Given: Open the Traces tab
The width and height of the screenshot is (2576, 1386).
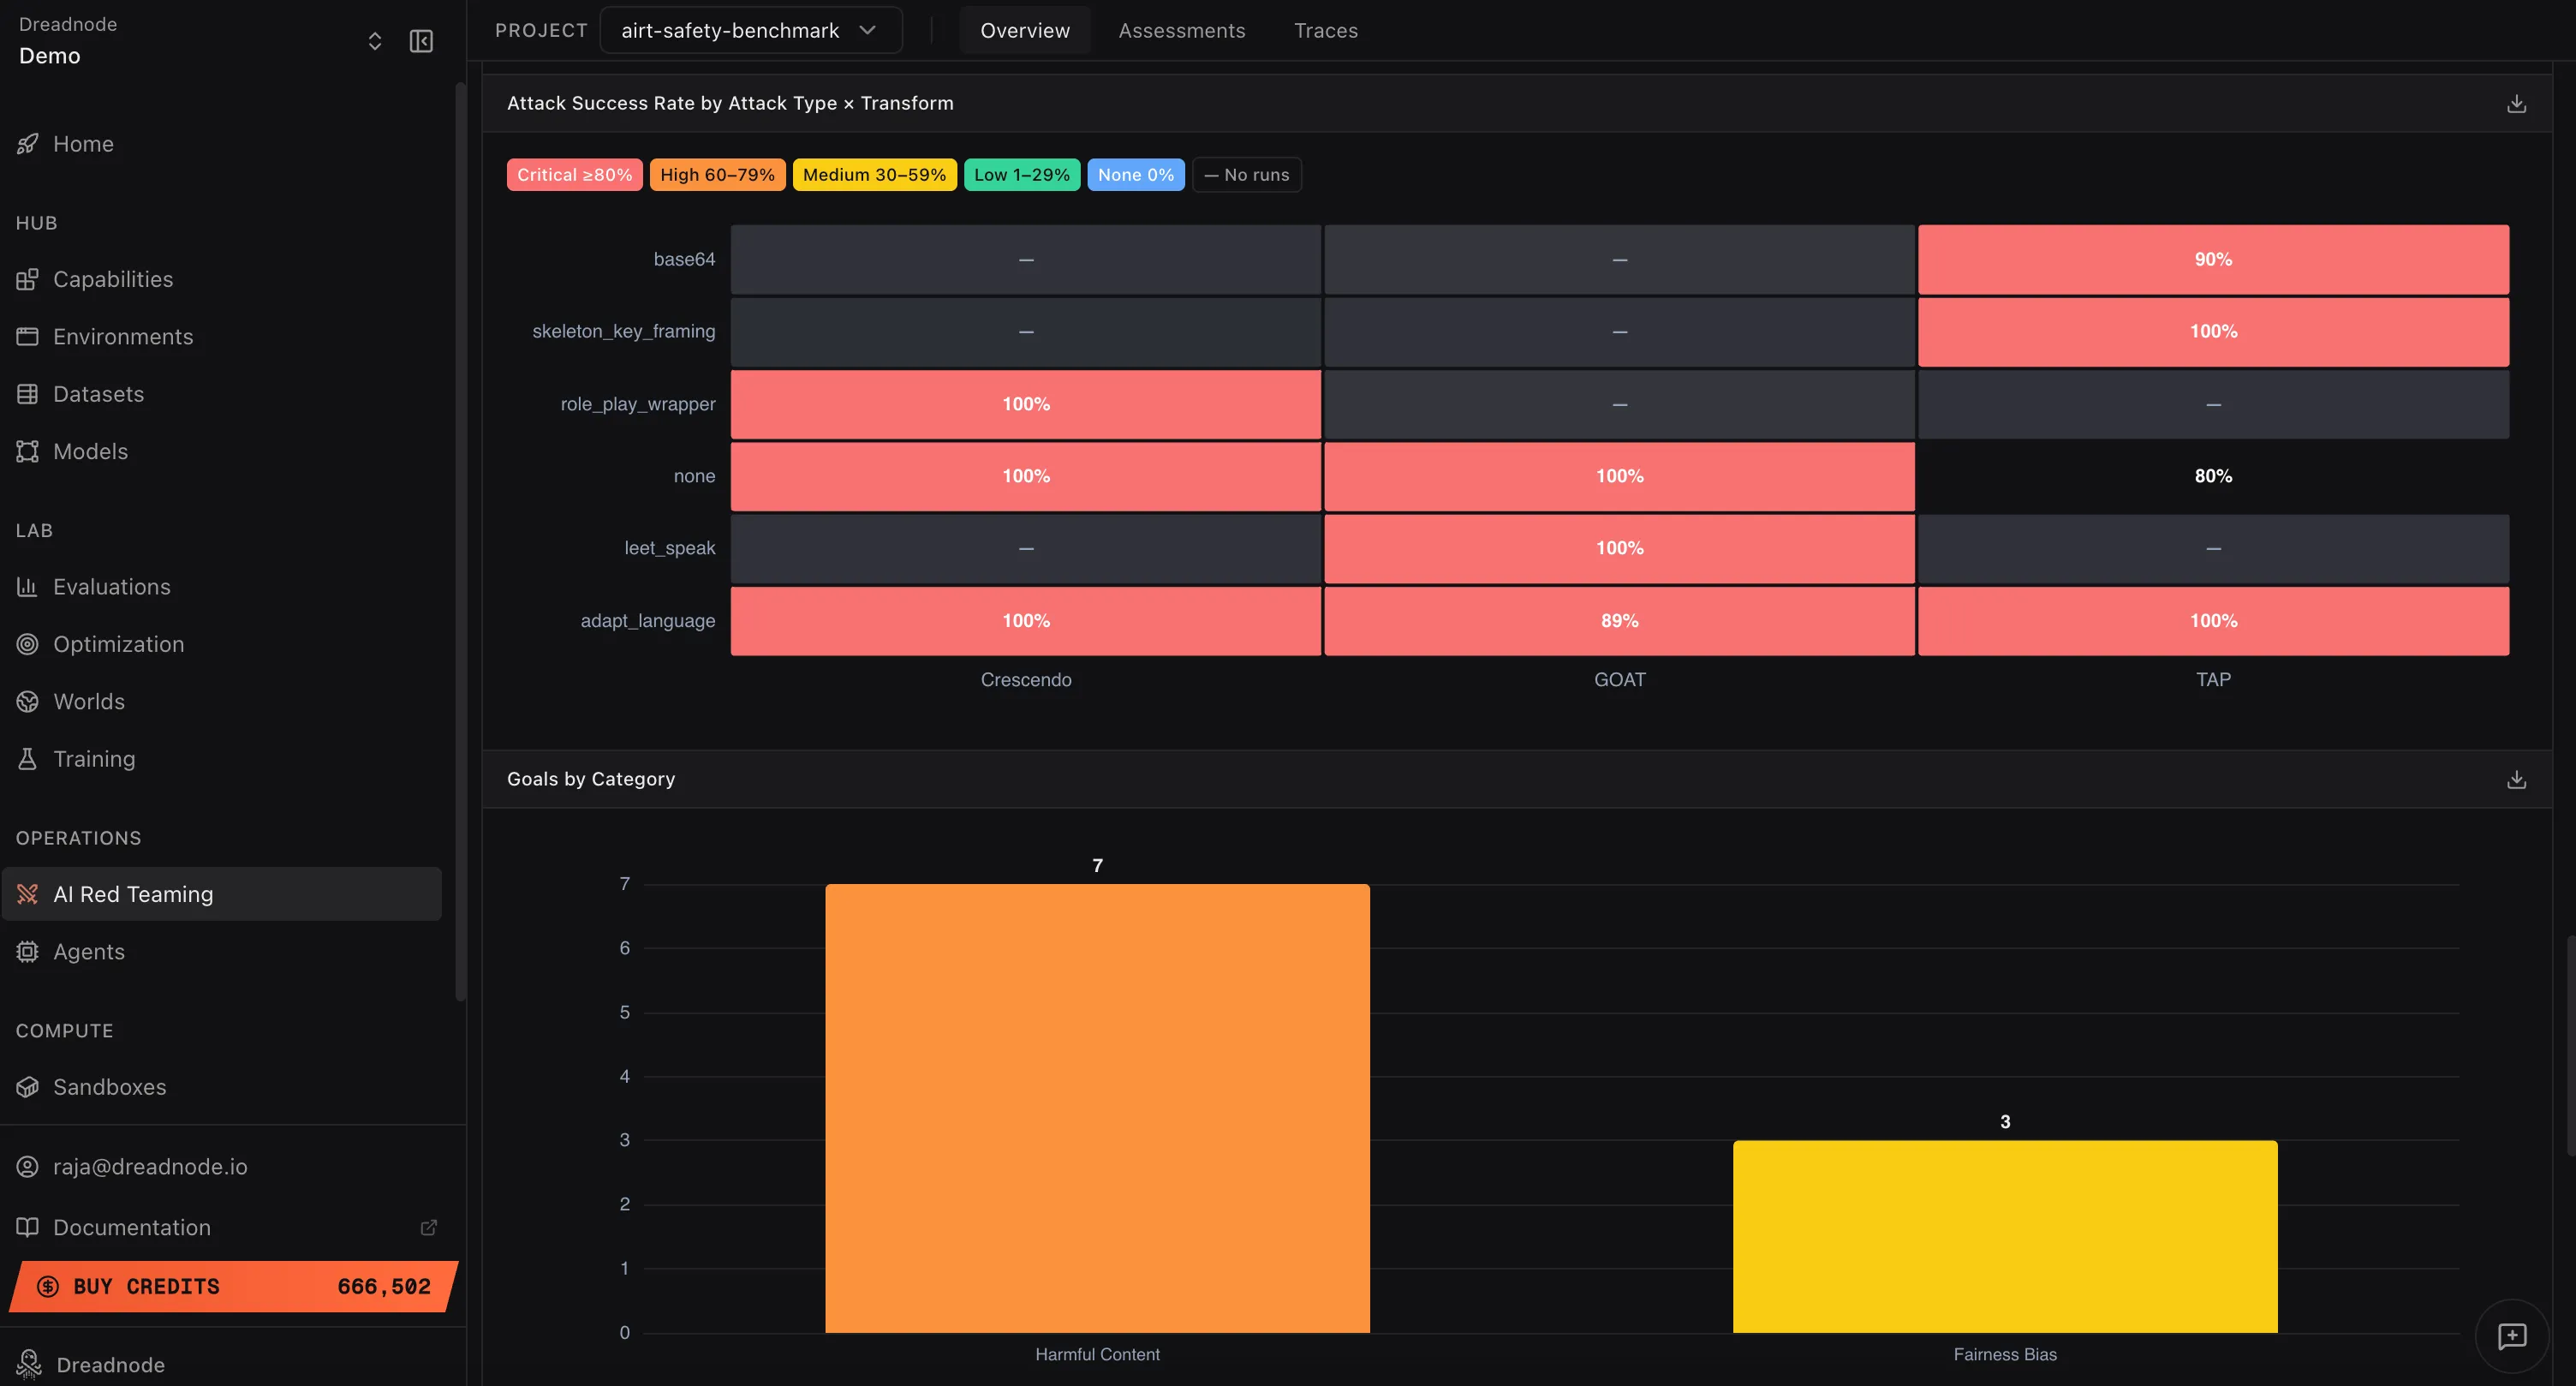Looking at the screenshot, I should click(1326, 30).
